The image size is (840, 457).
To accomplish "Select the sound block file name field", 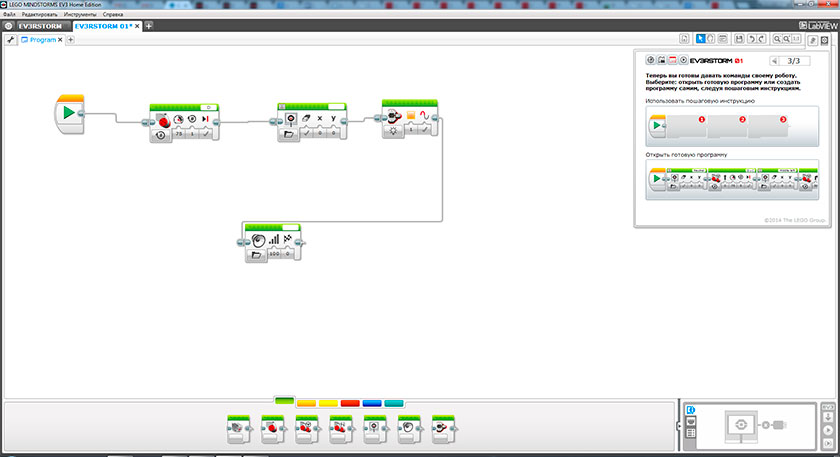I will click(290, 228).
